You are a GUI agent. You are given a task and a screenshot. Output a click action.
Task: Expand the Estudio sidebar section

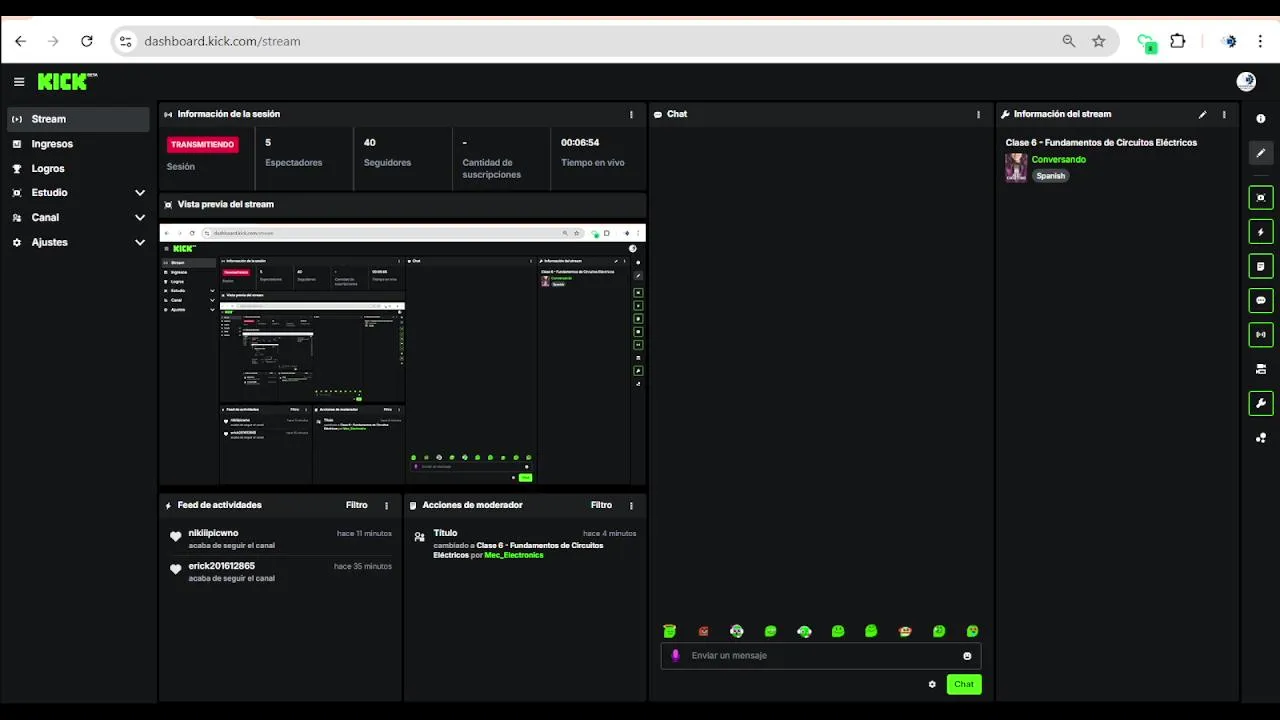click(x=140, y=192)
